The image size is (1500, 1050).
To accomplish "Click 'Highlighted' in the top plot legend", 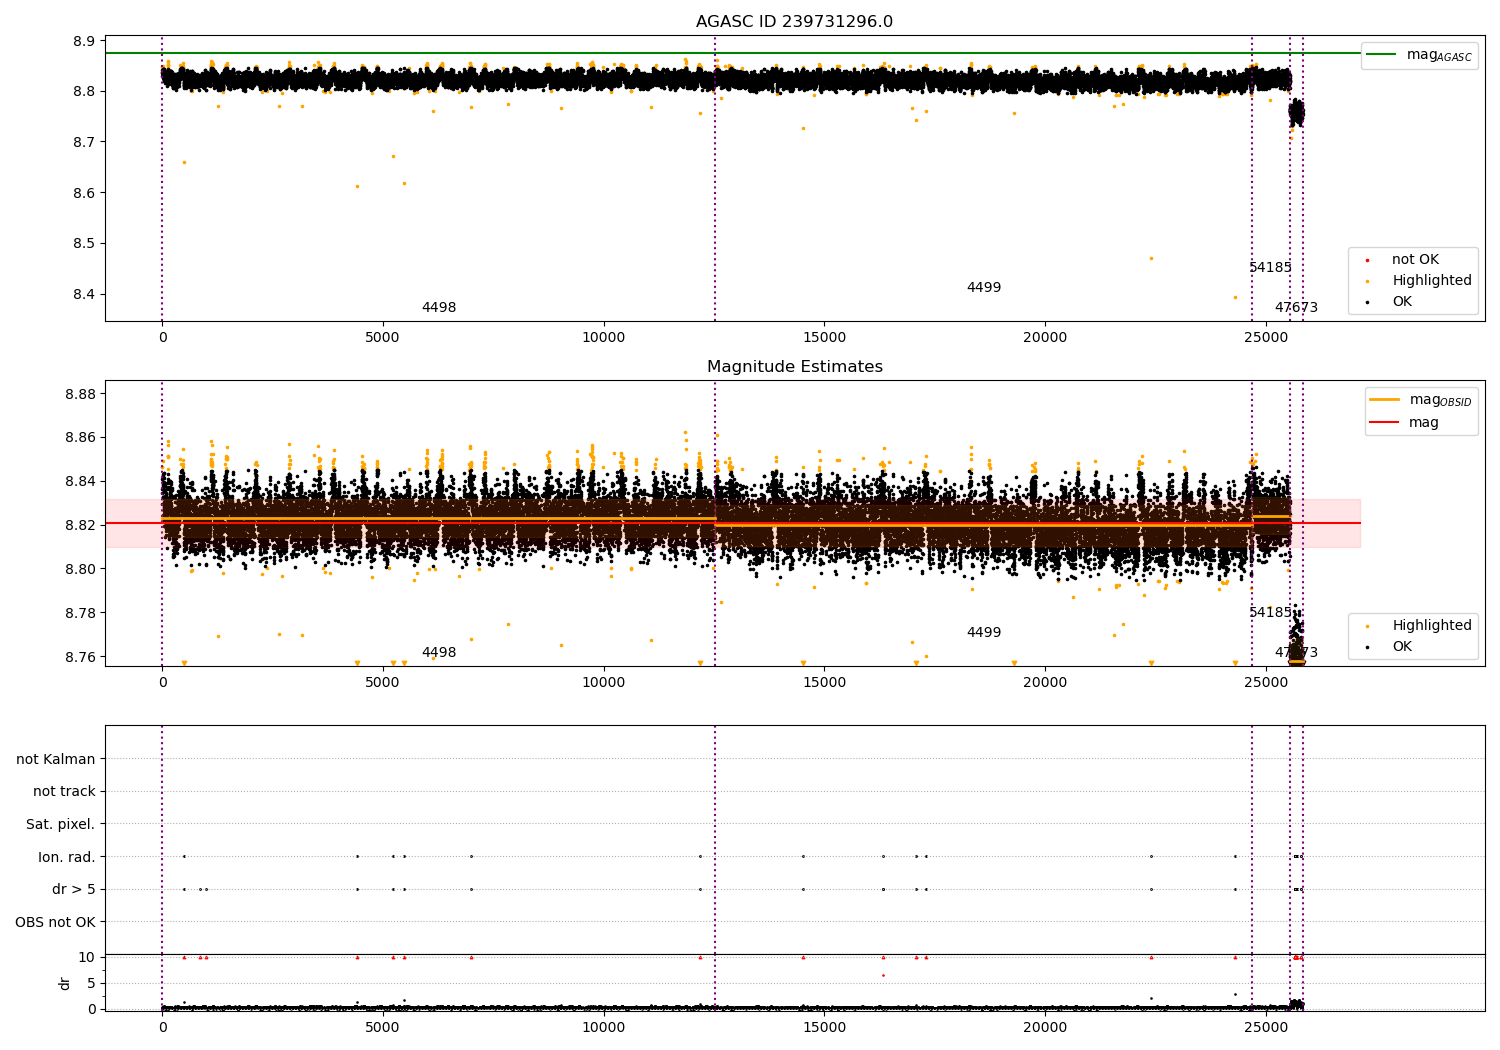I will pyautogui.click(x=1432, y=281).
